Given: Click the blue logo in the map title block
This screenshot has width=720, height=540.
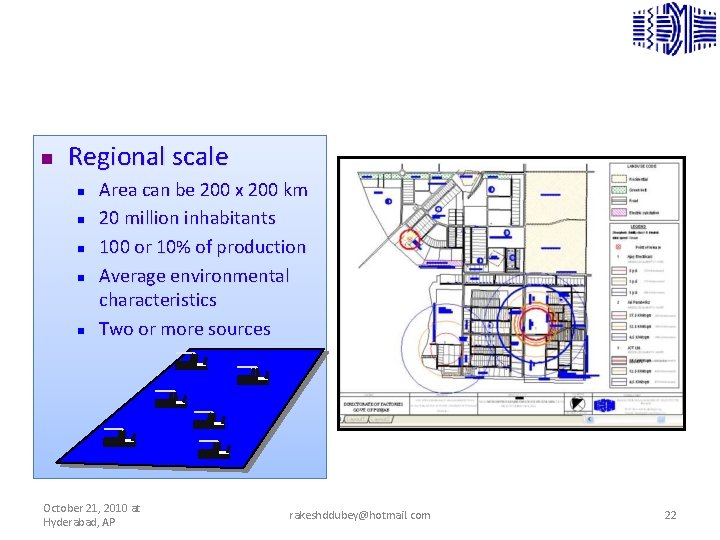Looking at the screenshot, I should click(x=604, y=405).
